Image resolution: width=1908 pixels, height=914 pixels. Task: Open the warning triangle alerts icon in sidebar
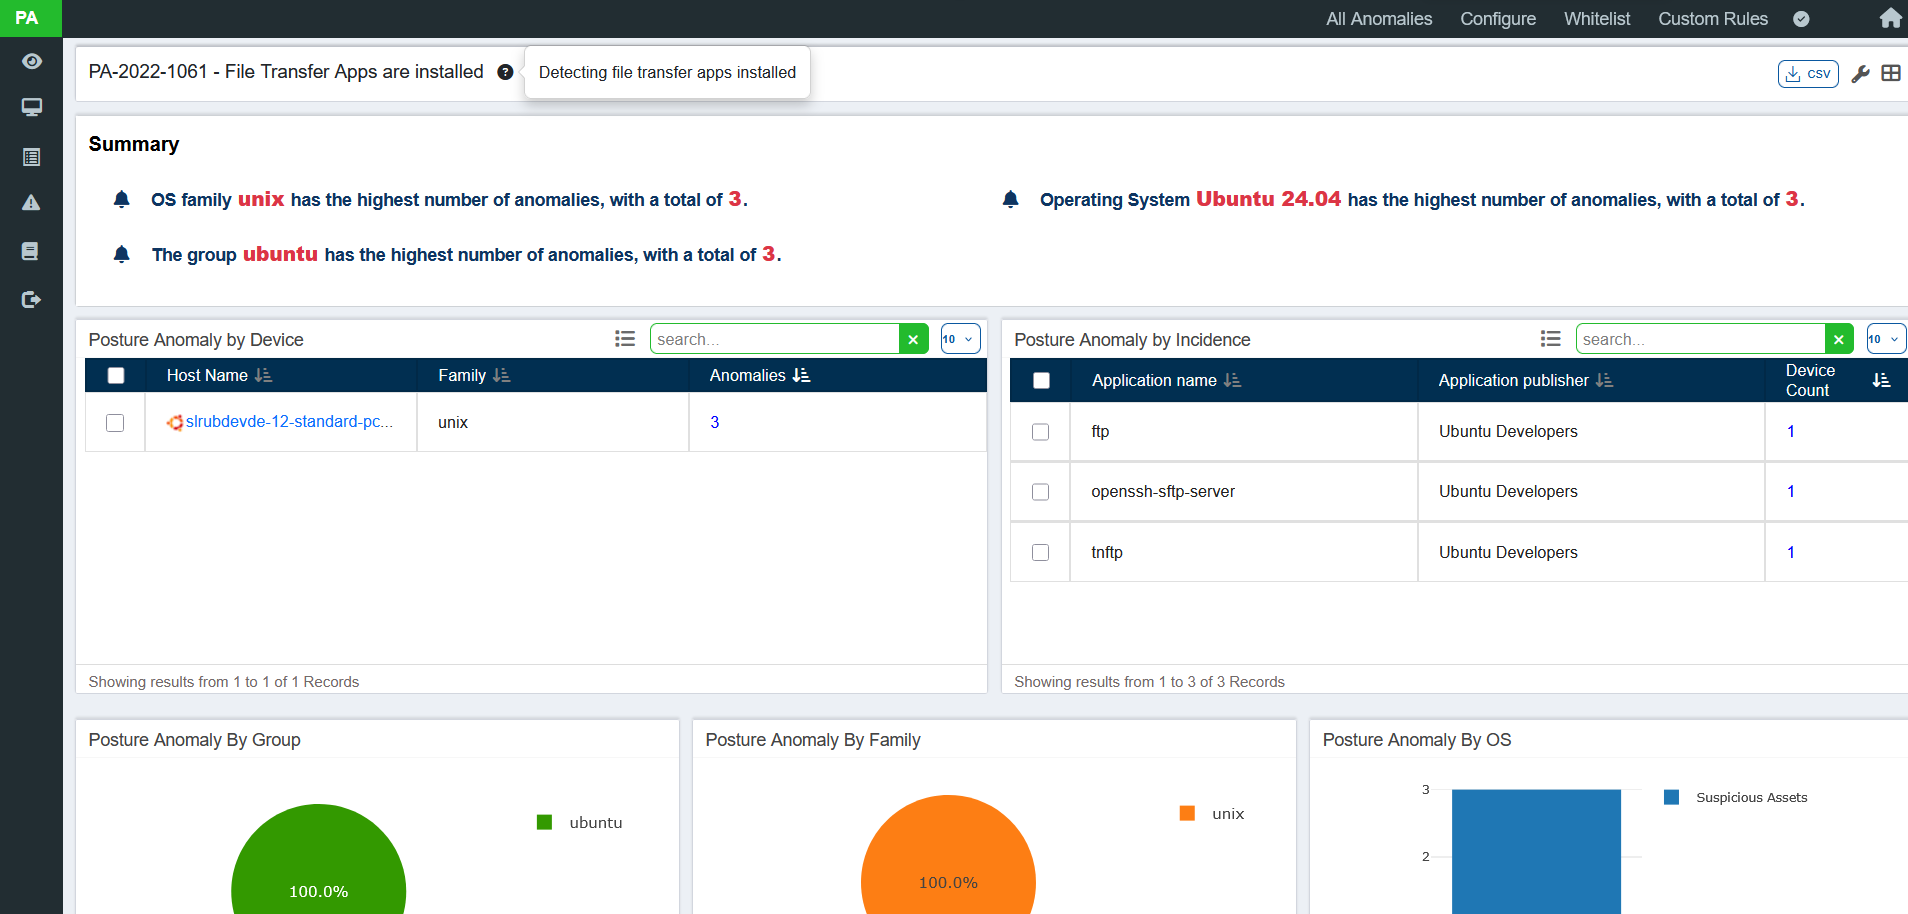click(x=32, y=203)
